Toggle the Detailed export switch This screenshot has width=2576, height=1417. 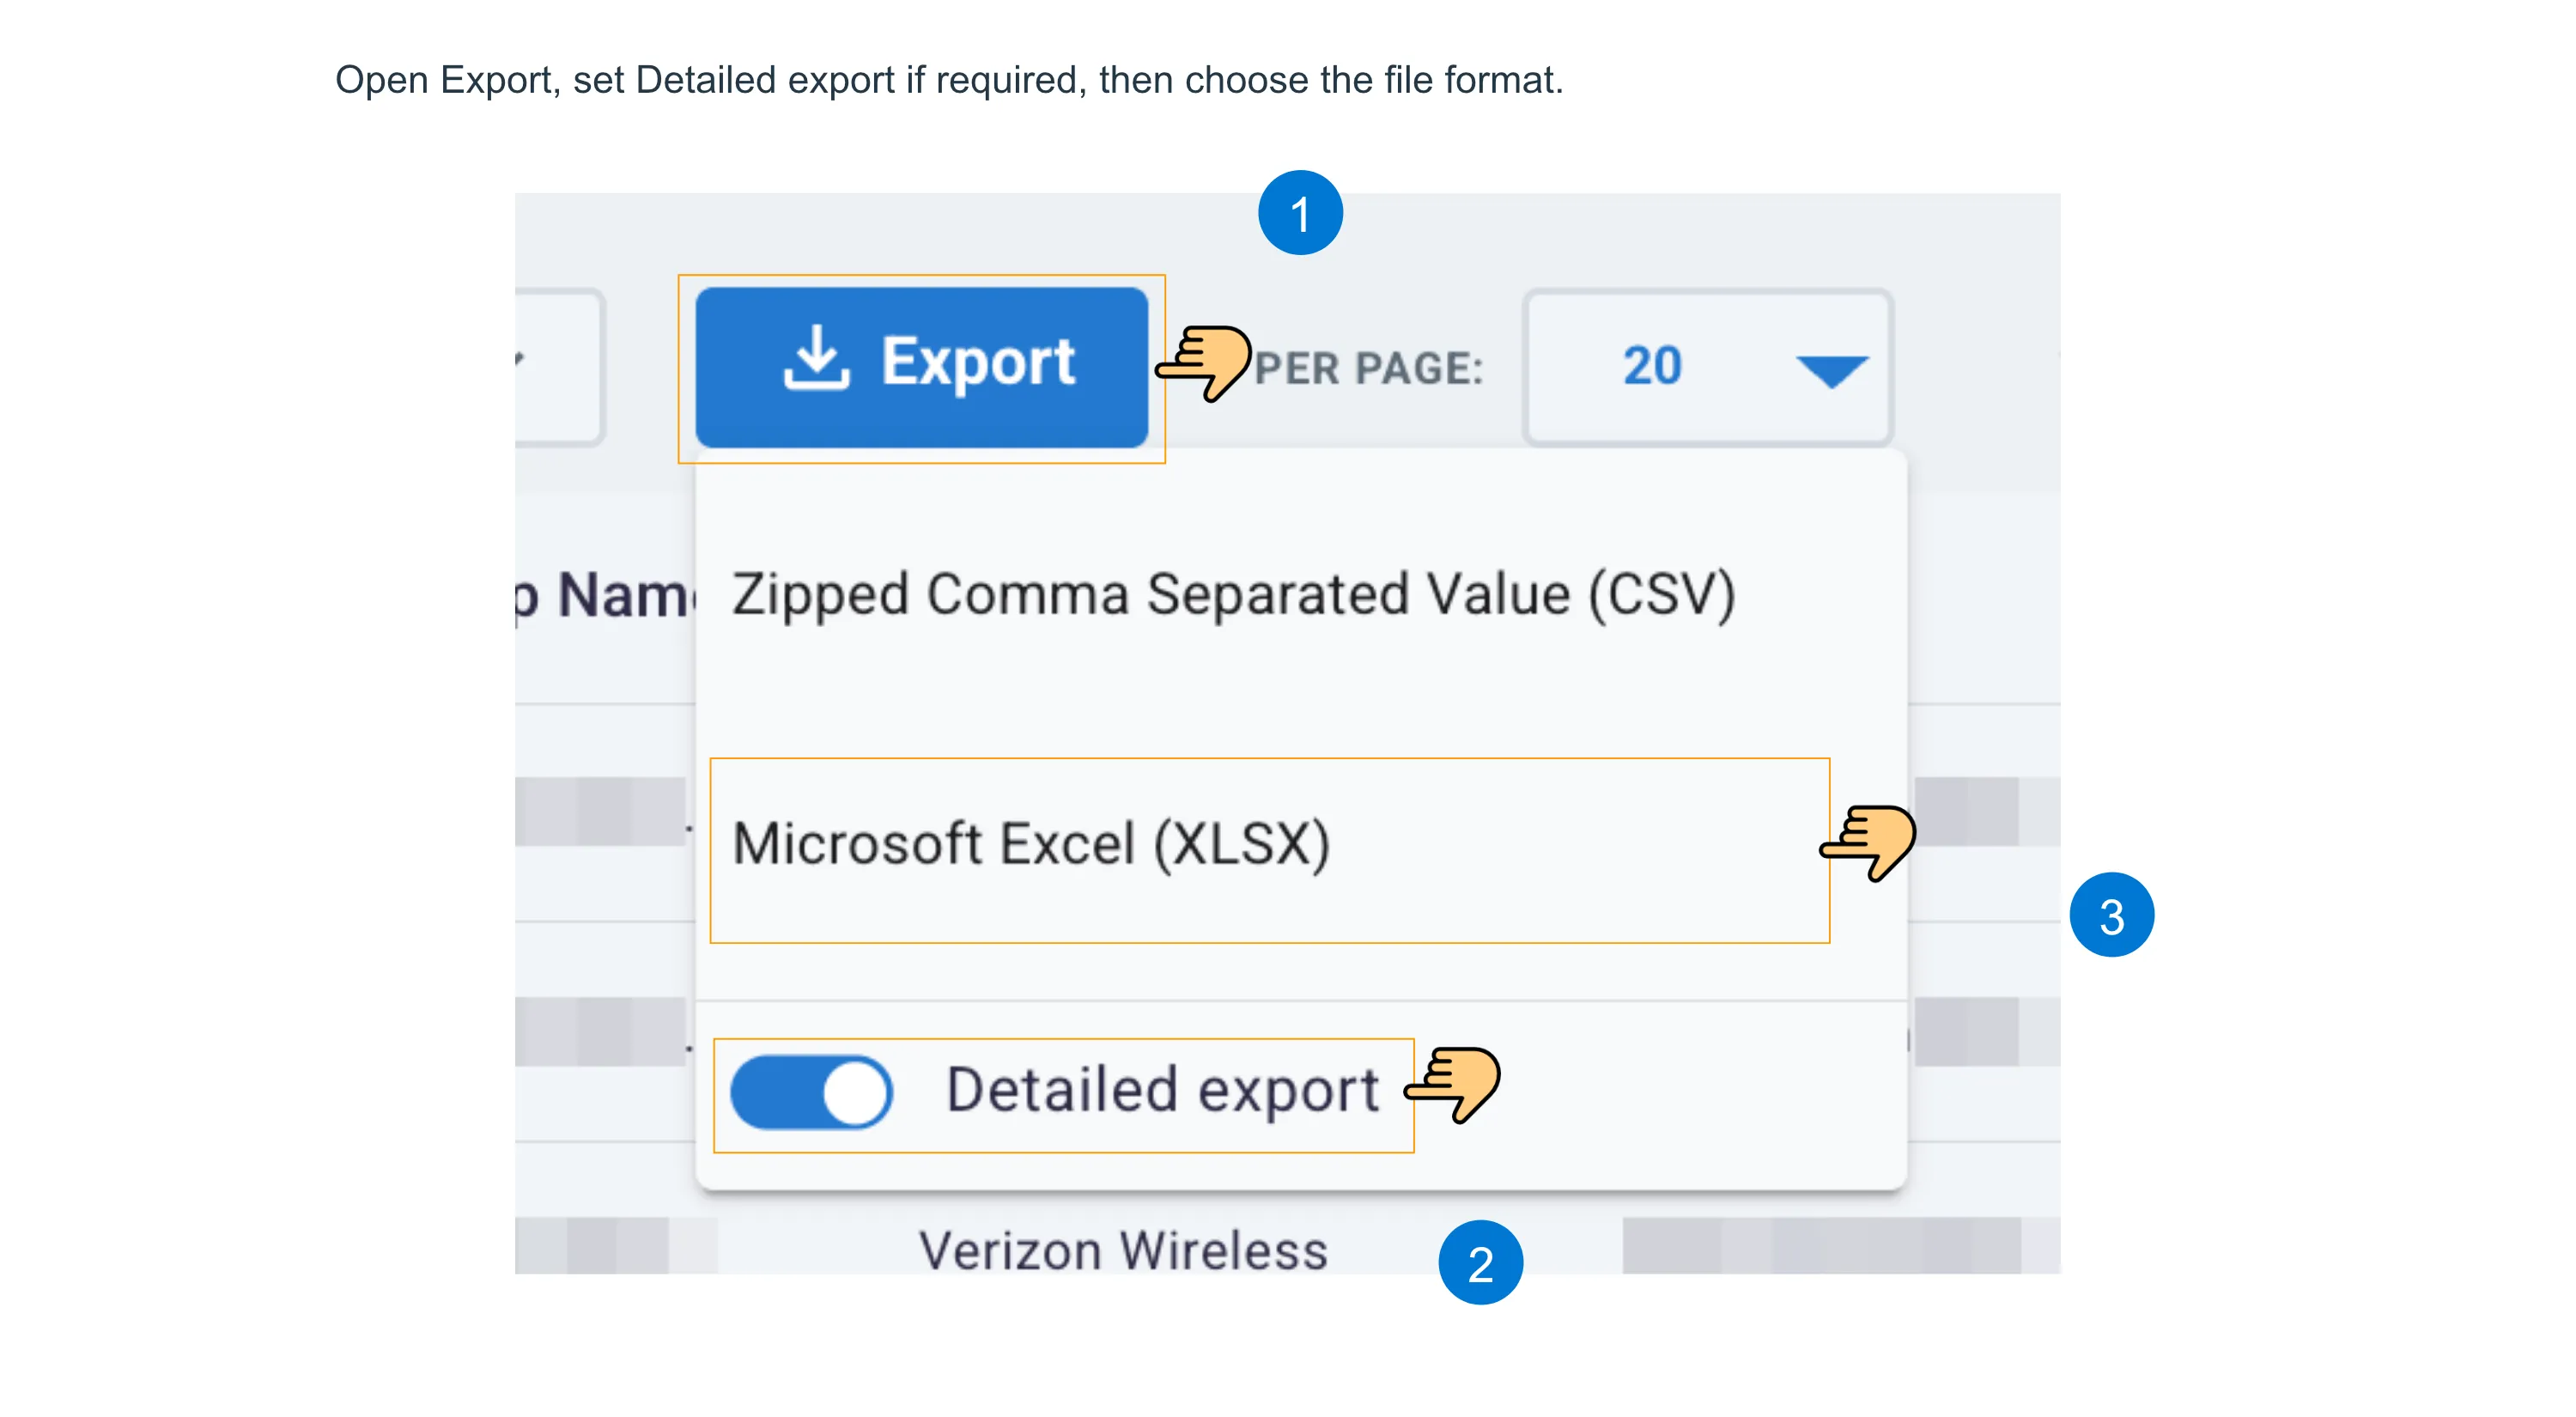[811, 1092]
